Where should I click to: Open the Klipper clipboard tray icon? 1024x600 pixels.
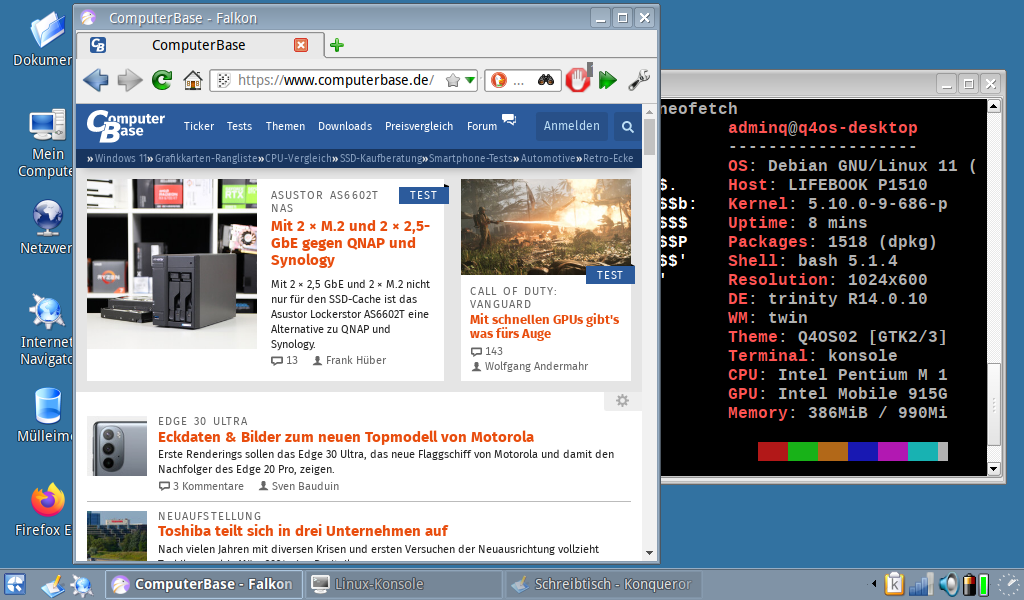[x=894, y=584]
